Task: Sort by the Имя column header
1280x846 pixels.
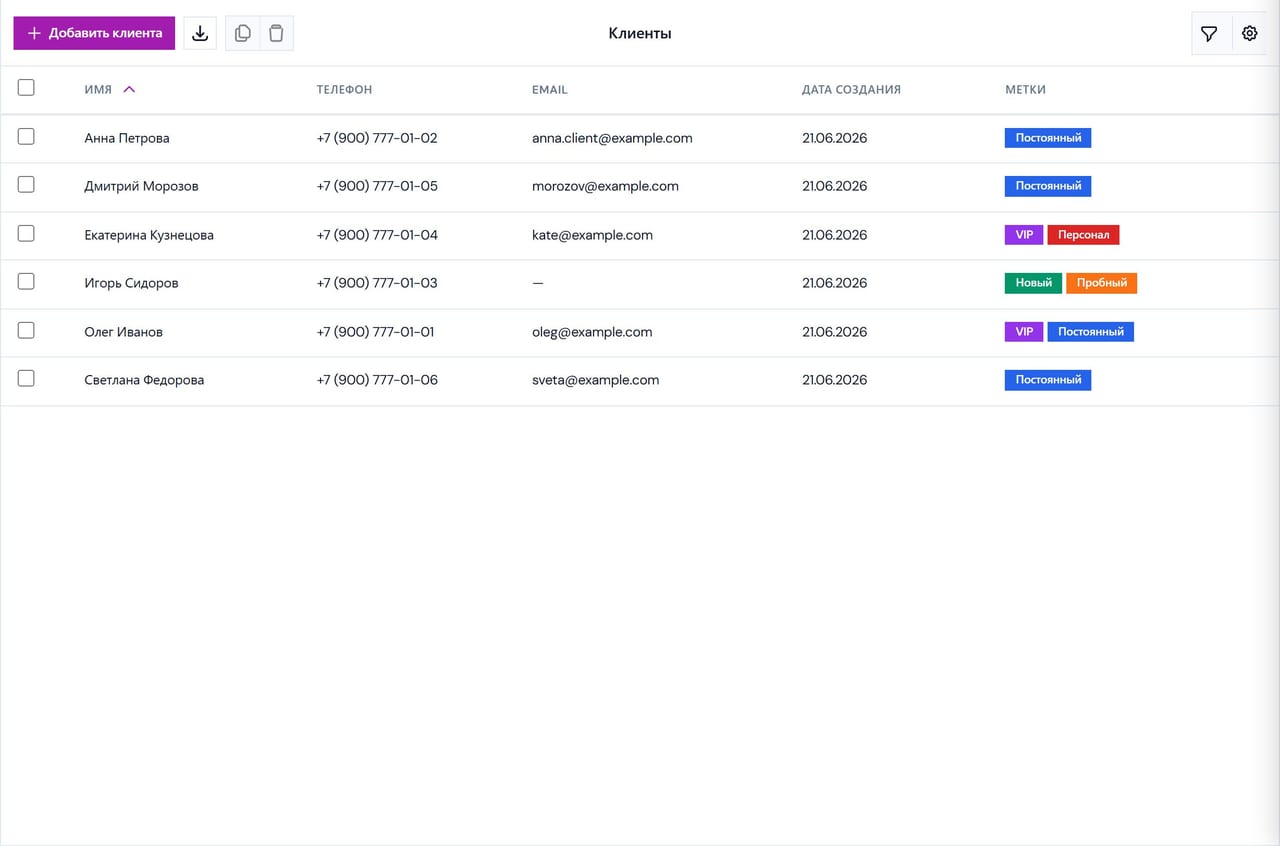Action: (98, 89)
